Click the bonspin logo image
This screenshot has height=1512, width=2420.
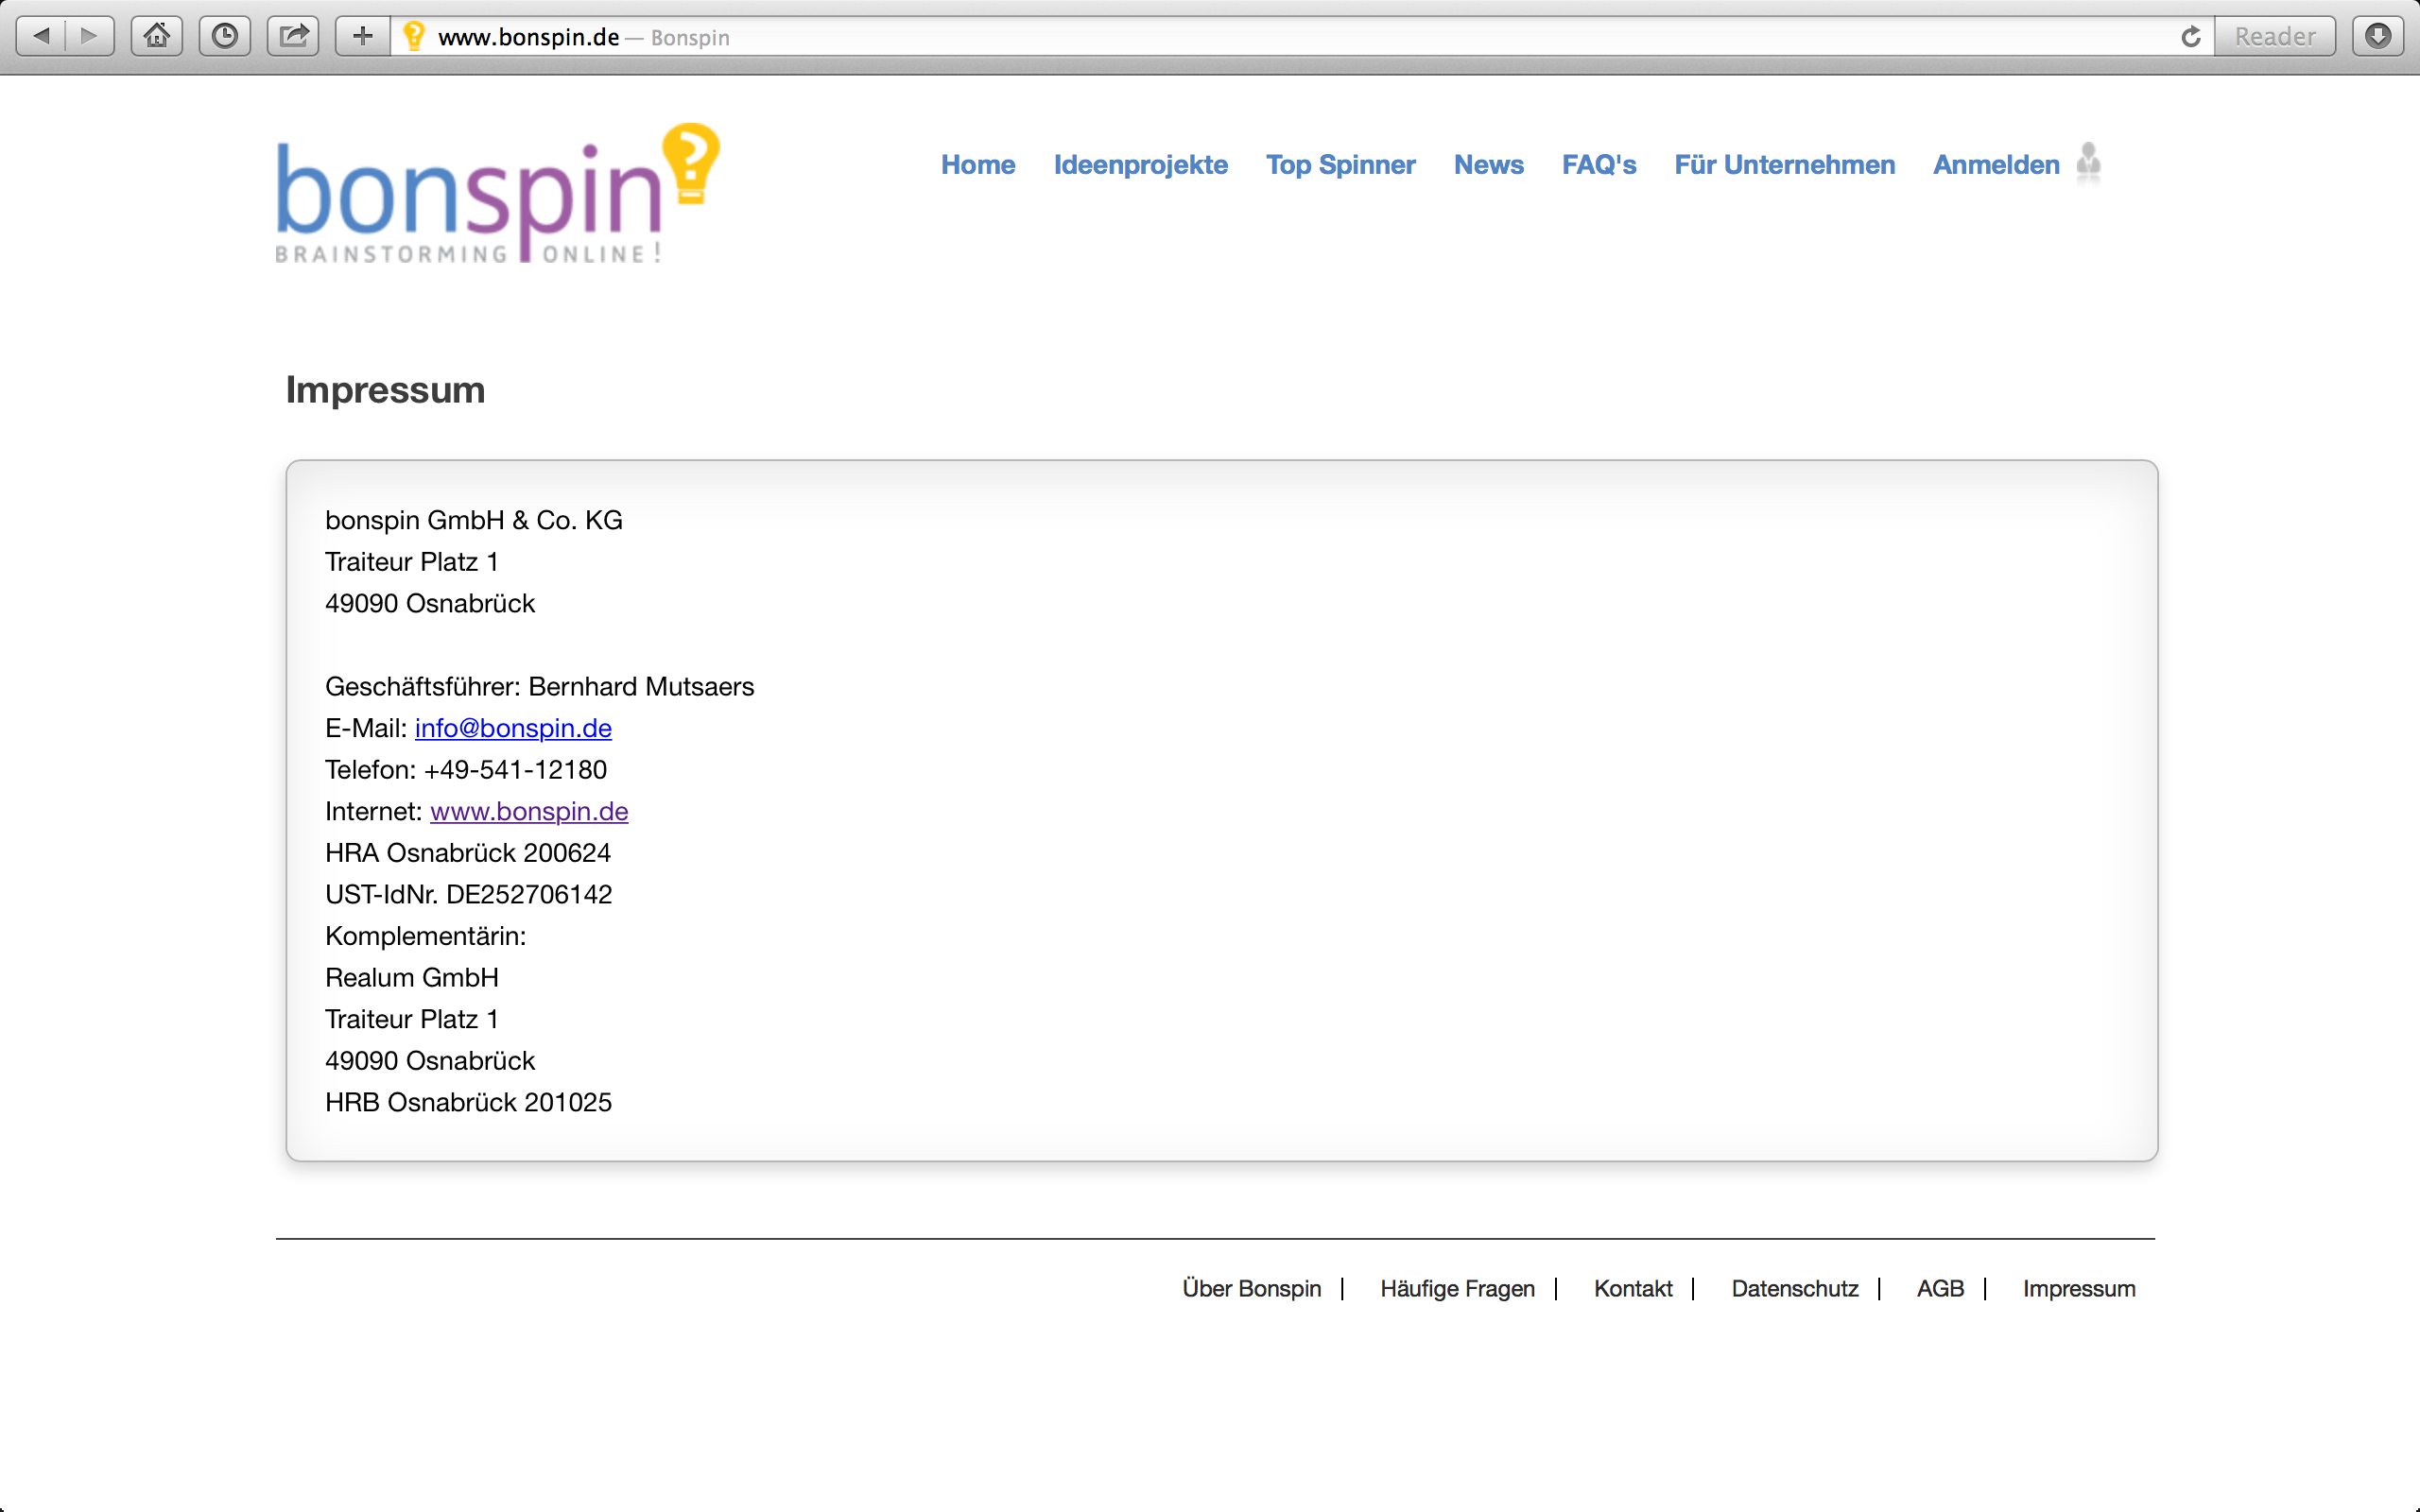[x=497, y=194]
